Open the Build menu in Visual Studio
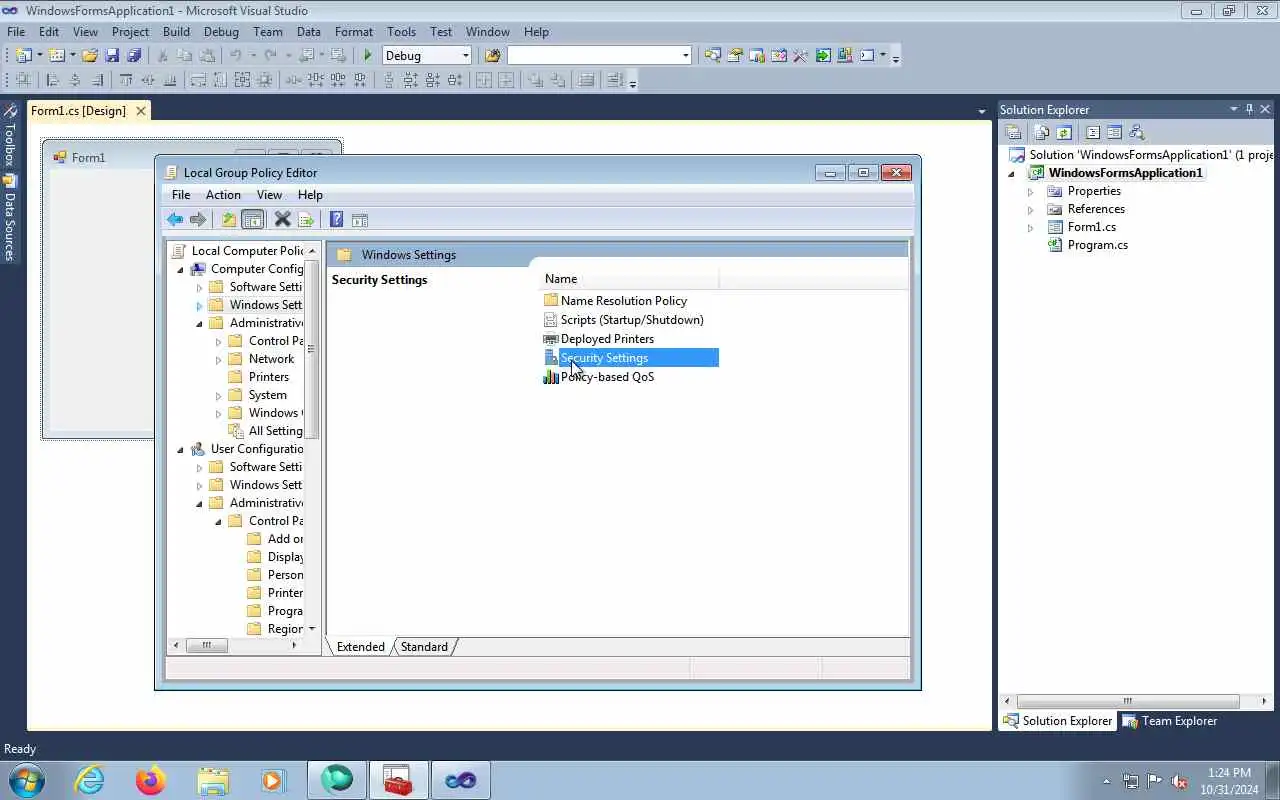 click(x=176, y=32)
